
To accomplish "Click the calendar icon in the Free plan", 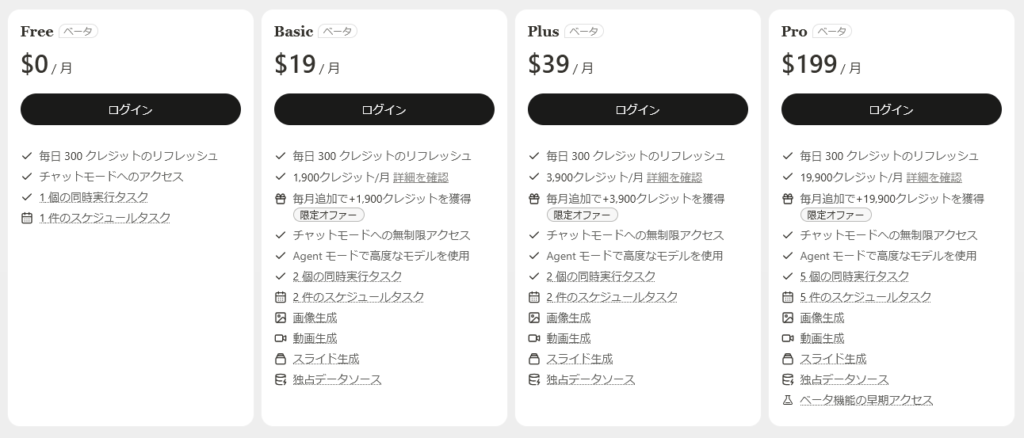I will [27, 218].
